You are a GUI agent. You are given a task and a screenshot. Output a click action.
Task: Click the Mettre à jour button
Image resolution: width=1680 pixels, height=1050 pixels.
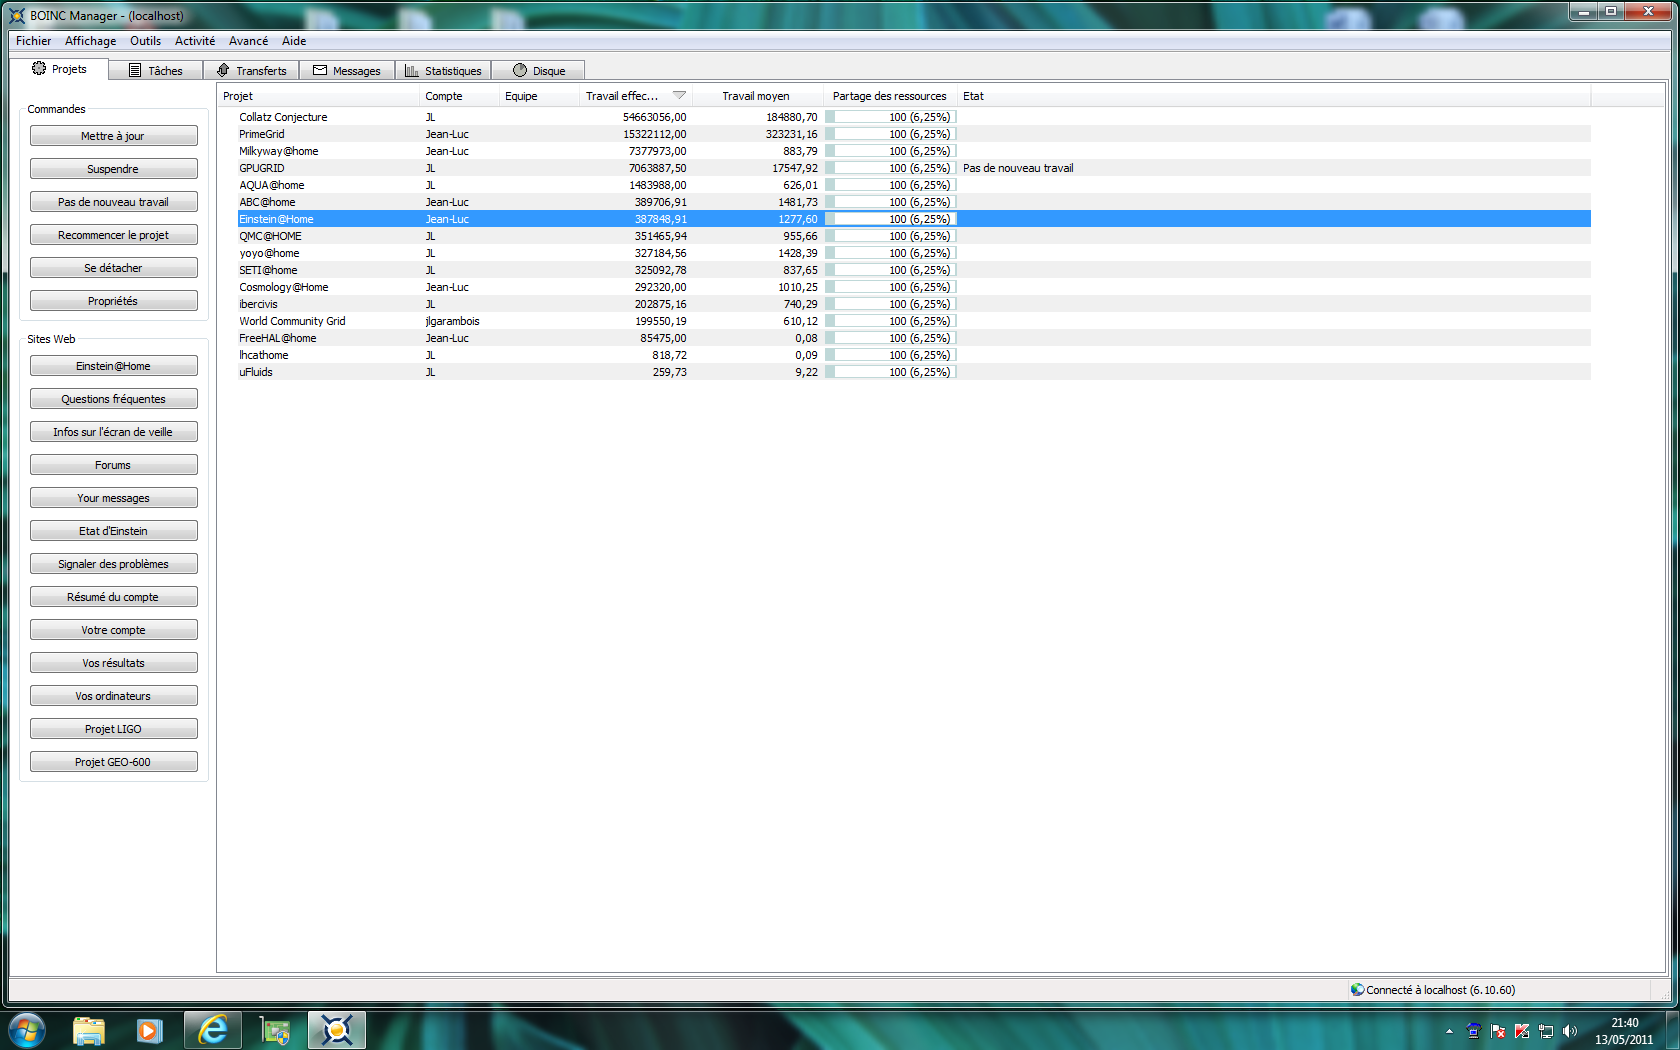pos(113,136)
